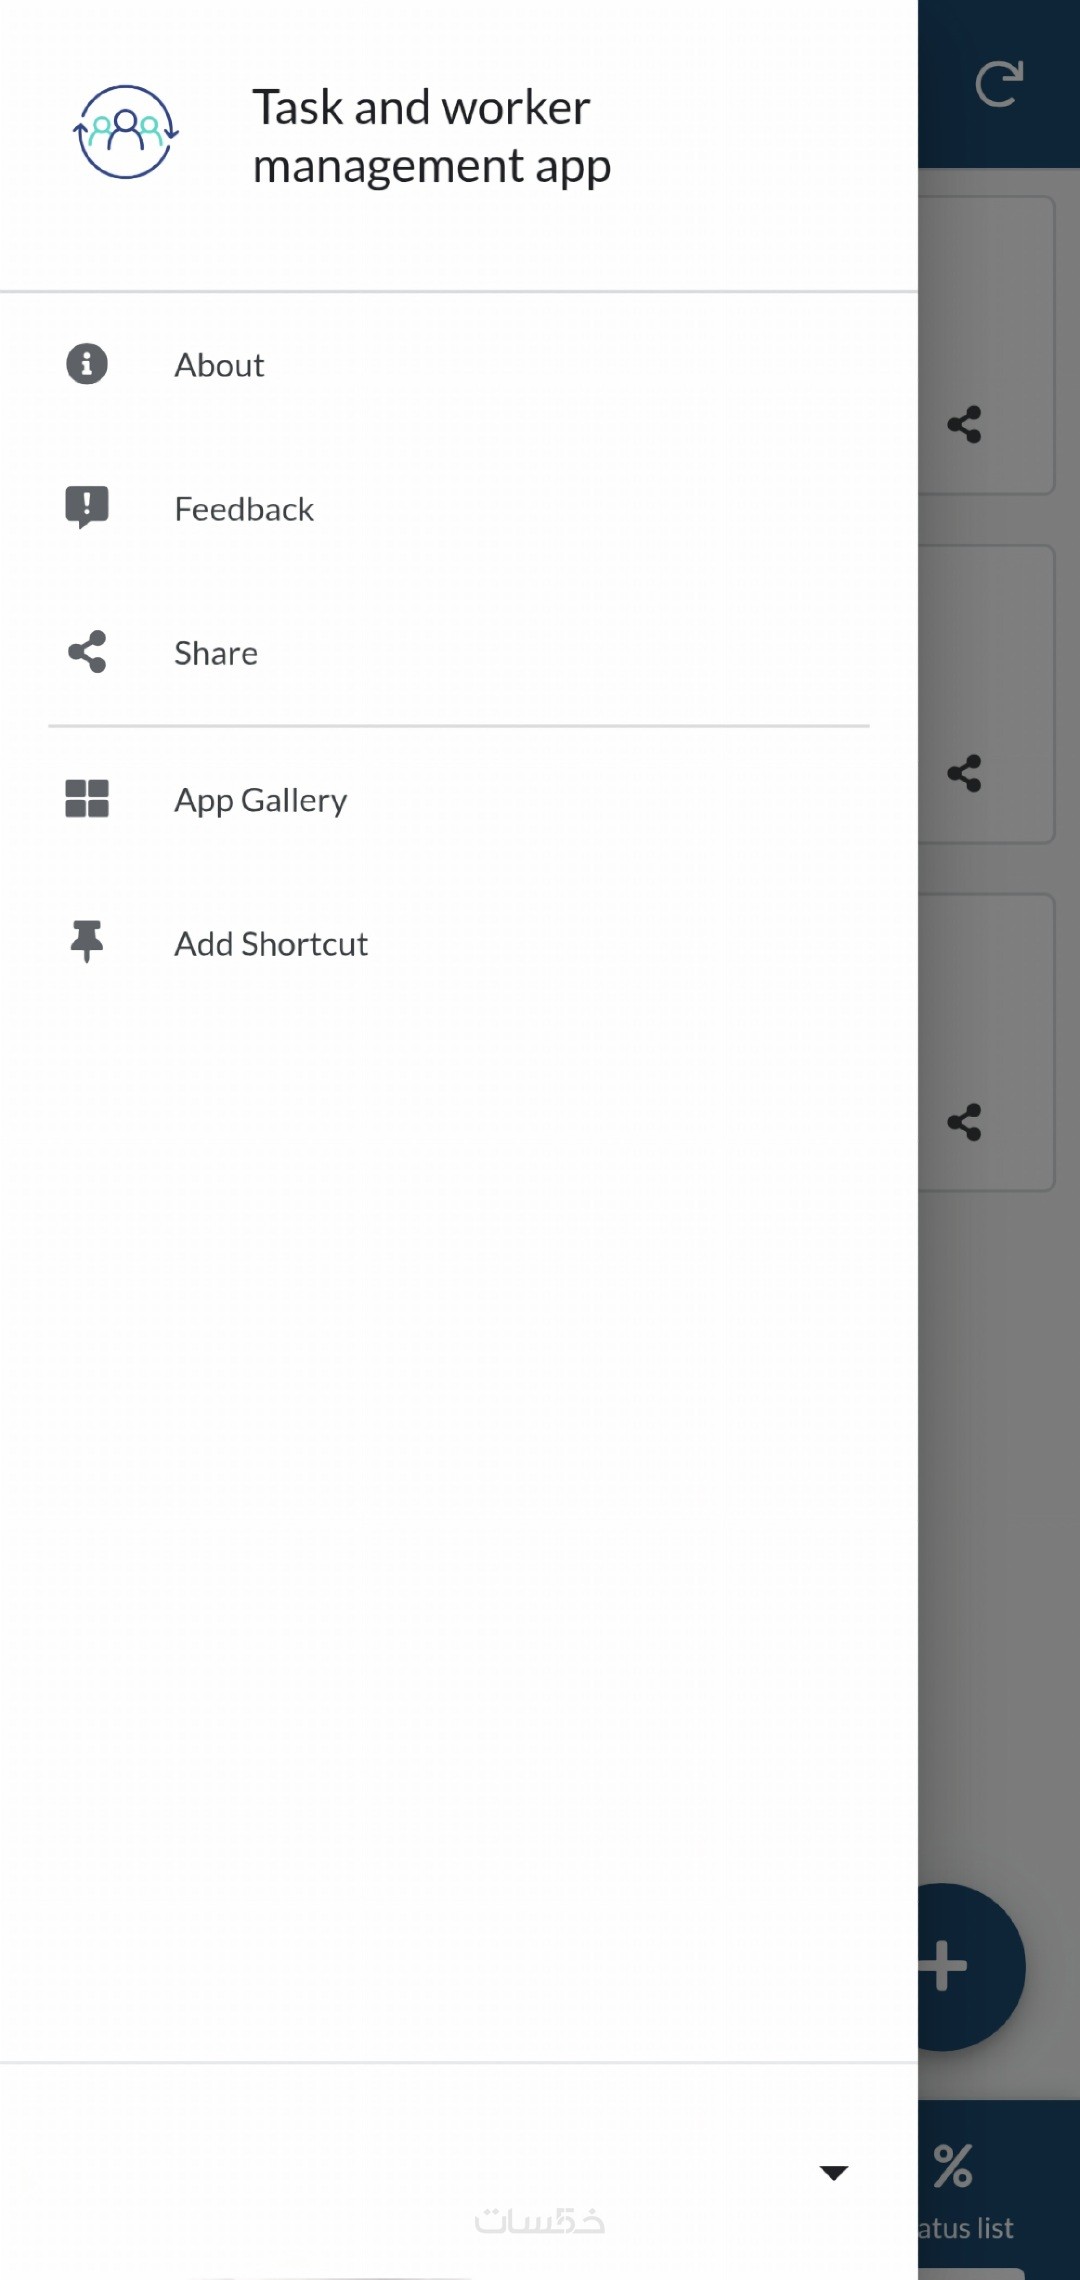Click the About info icon

tap(87, 365)
